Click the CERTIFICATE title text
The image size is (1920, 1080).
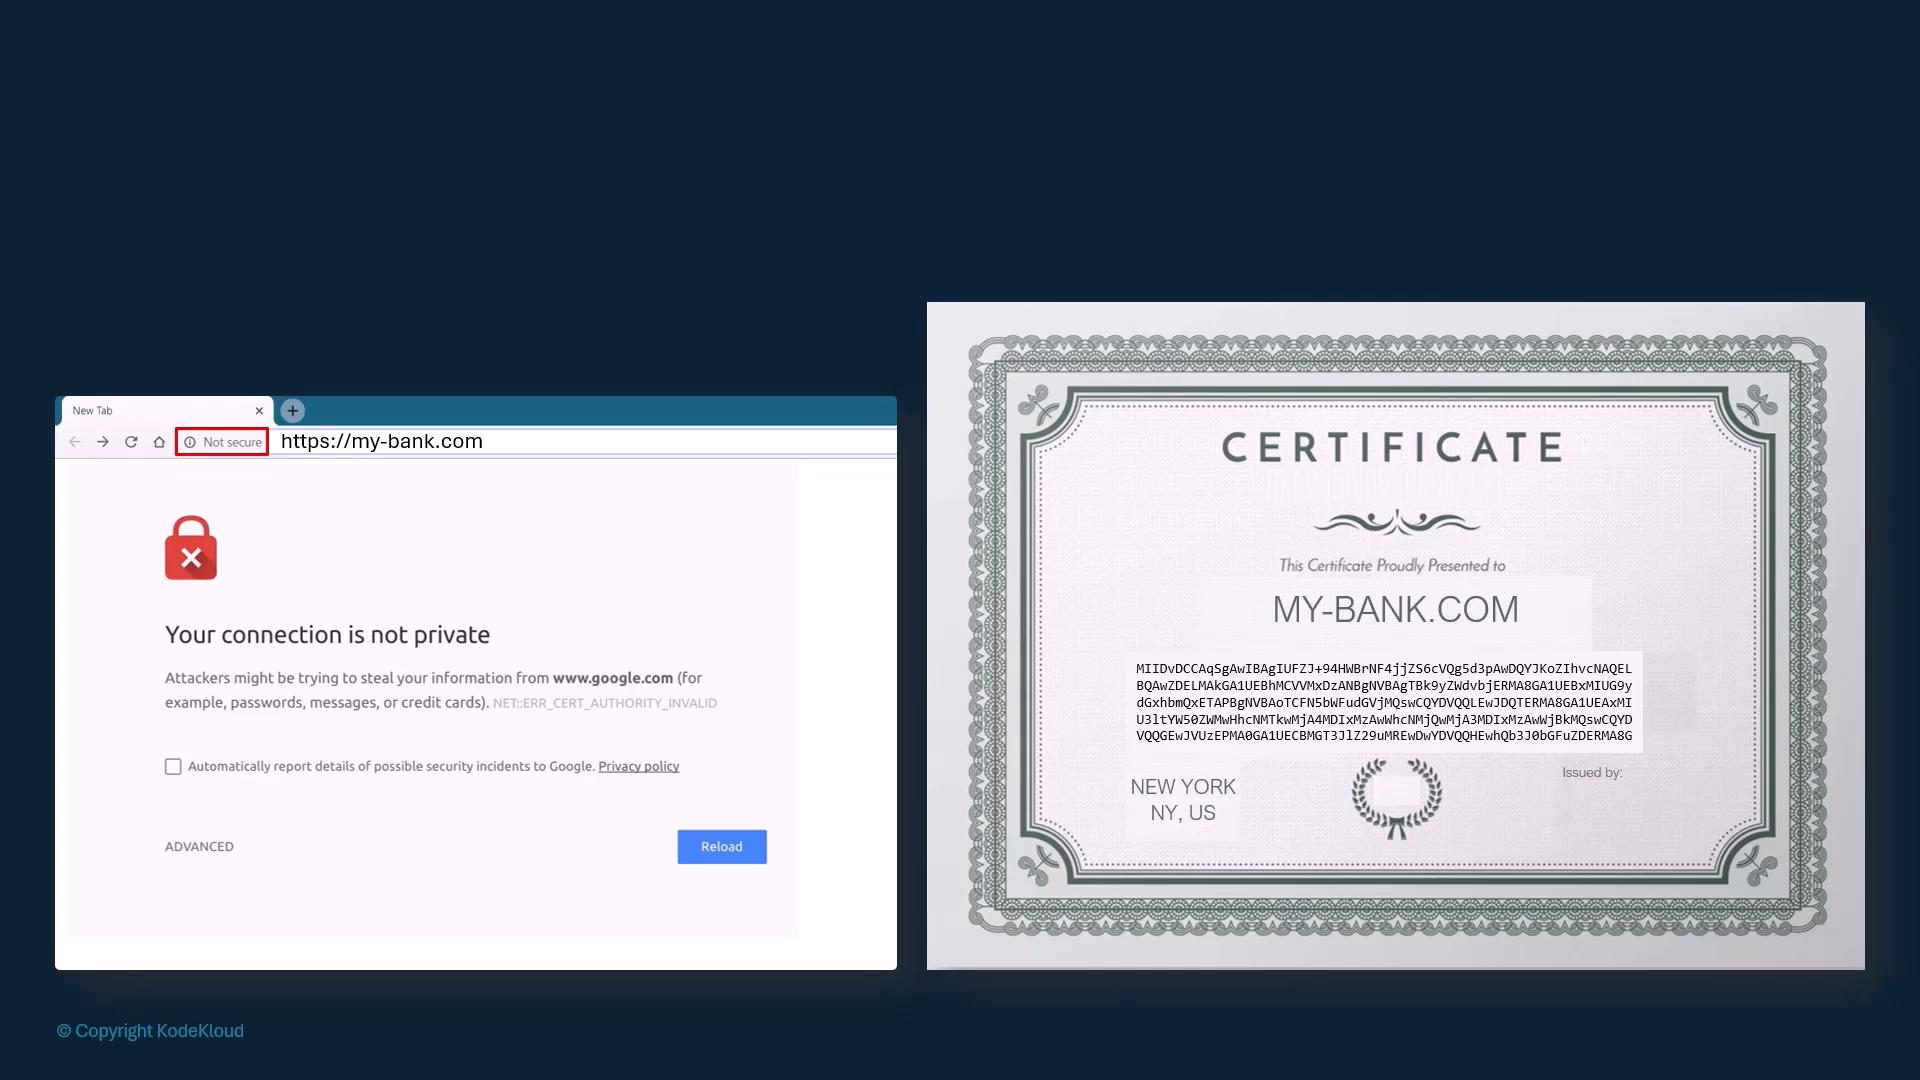pos(1393,448)
